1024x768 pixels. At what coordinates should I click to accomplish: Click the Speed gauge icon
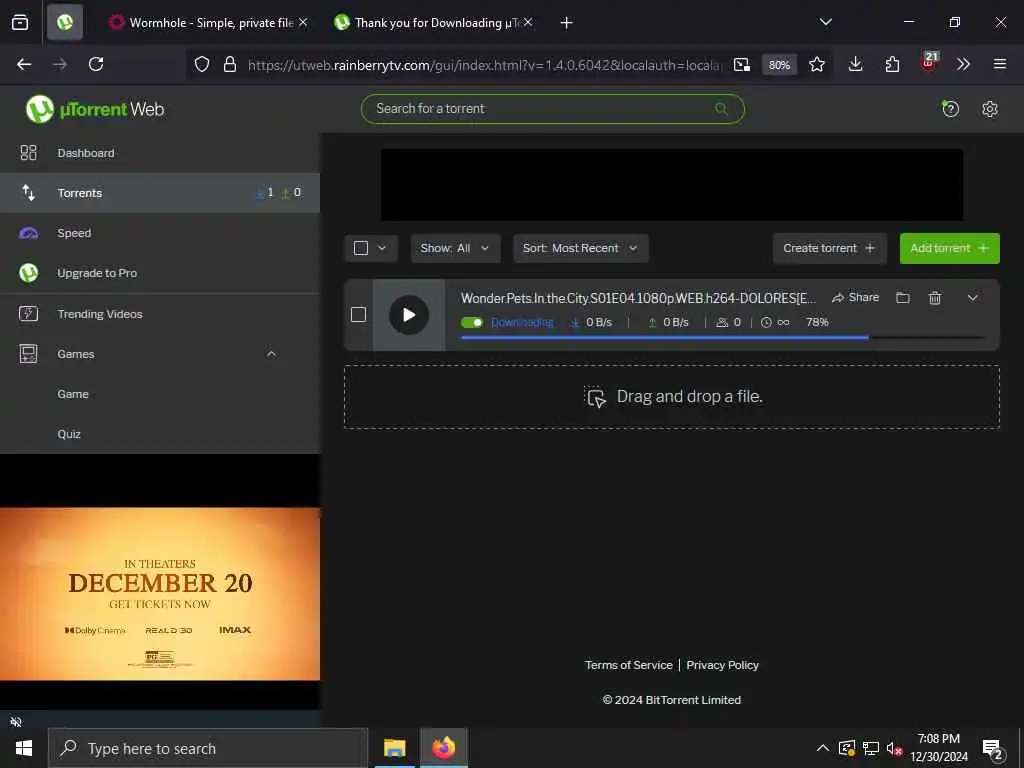coord(28,233)
